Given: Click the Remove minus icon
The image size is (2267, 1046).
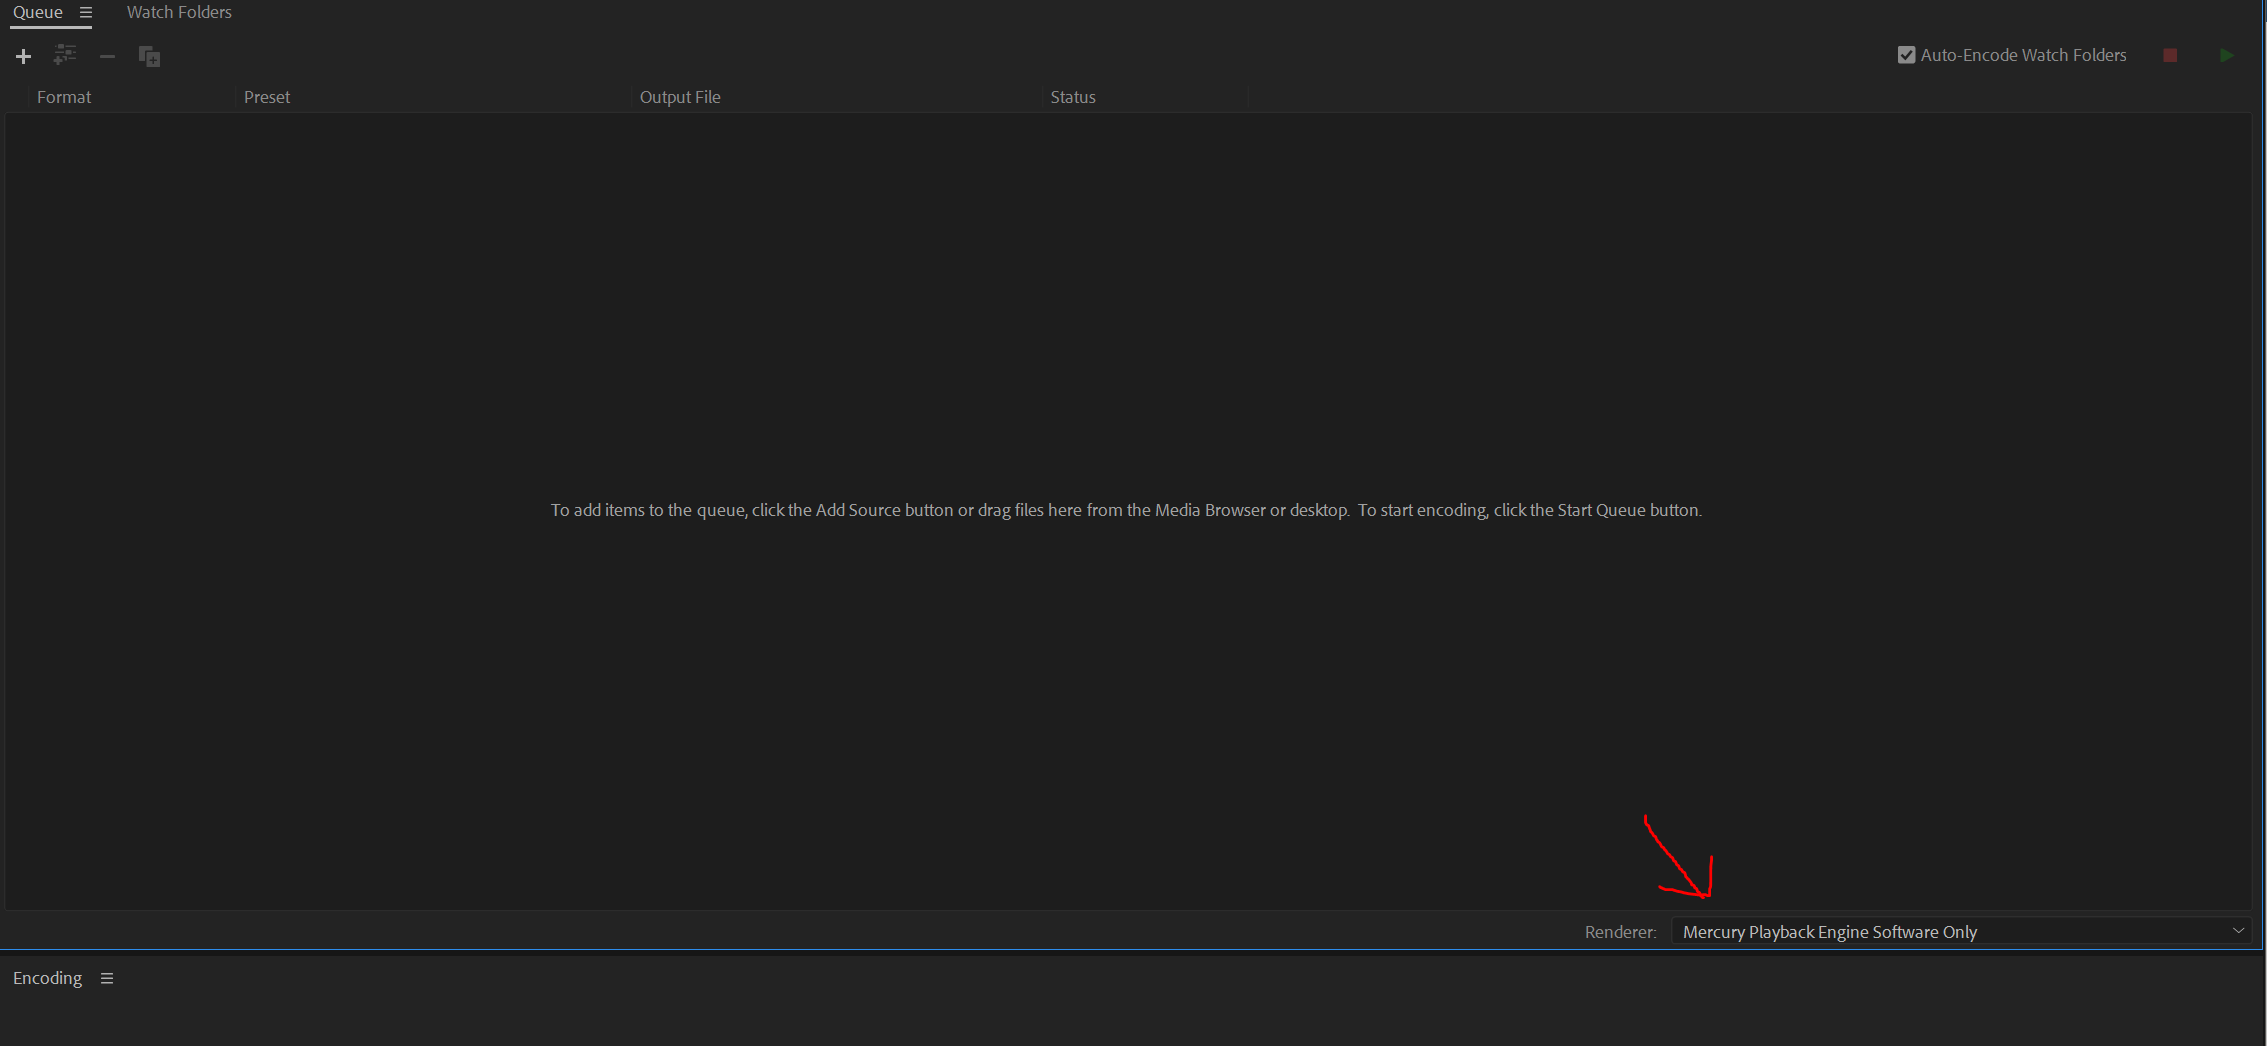Looking at the screenshot, I should click(x=107, y=56).
